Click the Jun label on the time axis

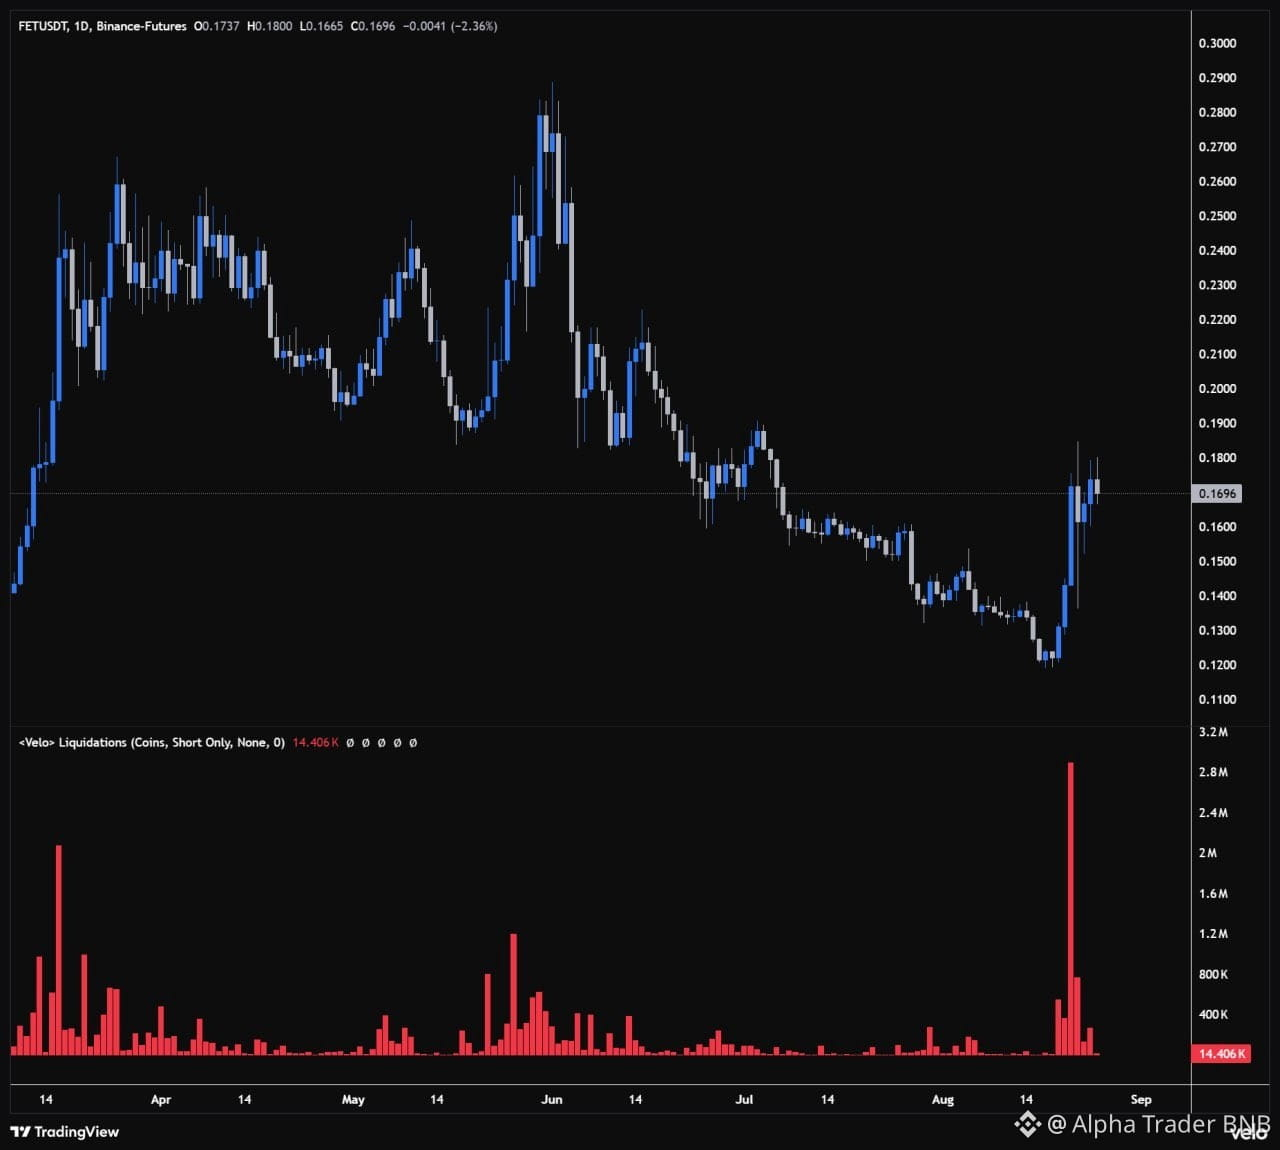point(552,1100)
